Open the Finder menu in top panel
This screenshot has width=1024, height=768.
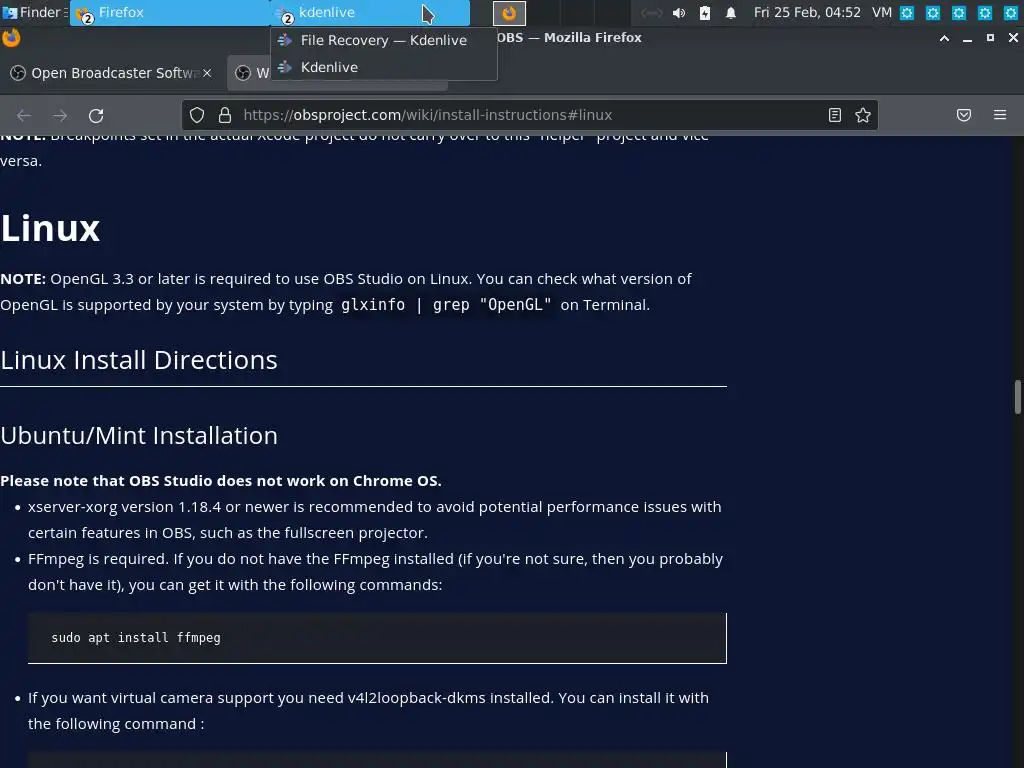(x=35, y=12)
